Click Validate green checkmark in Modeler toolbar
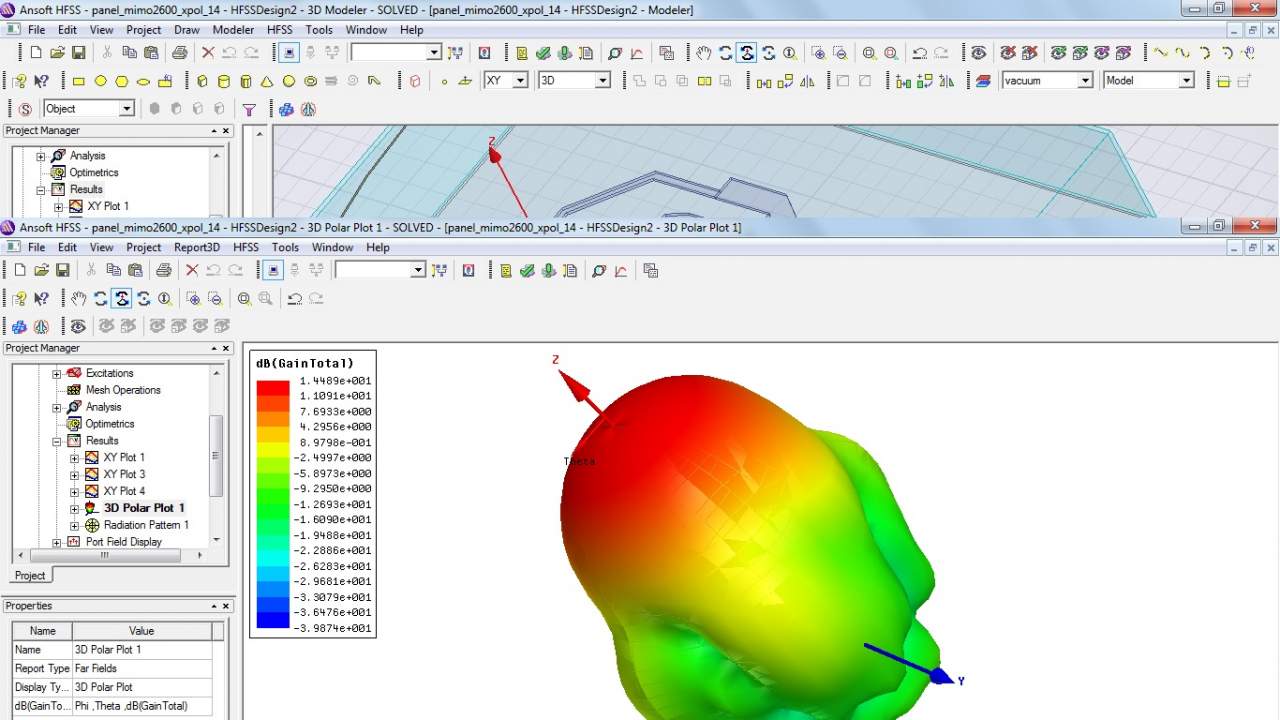 point(542,53)
